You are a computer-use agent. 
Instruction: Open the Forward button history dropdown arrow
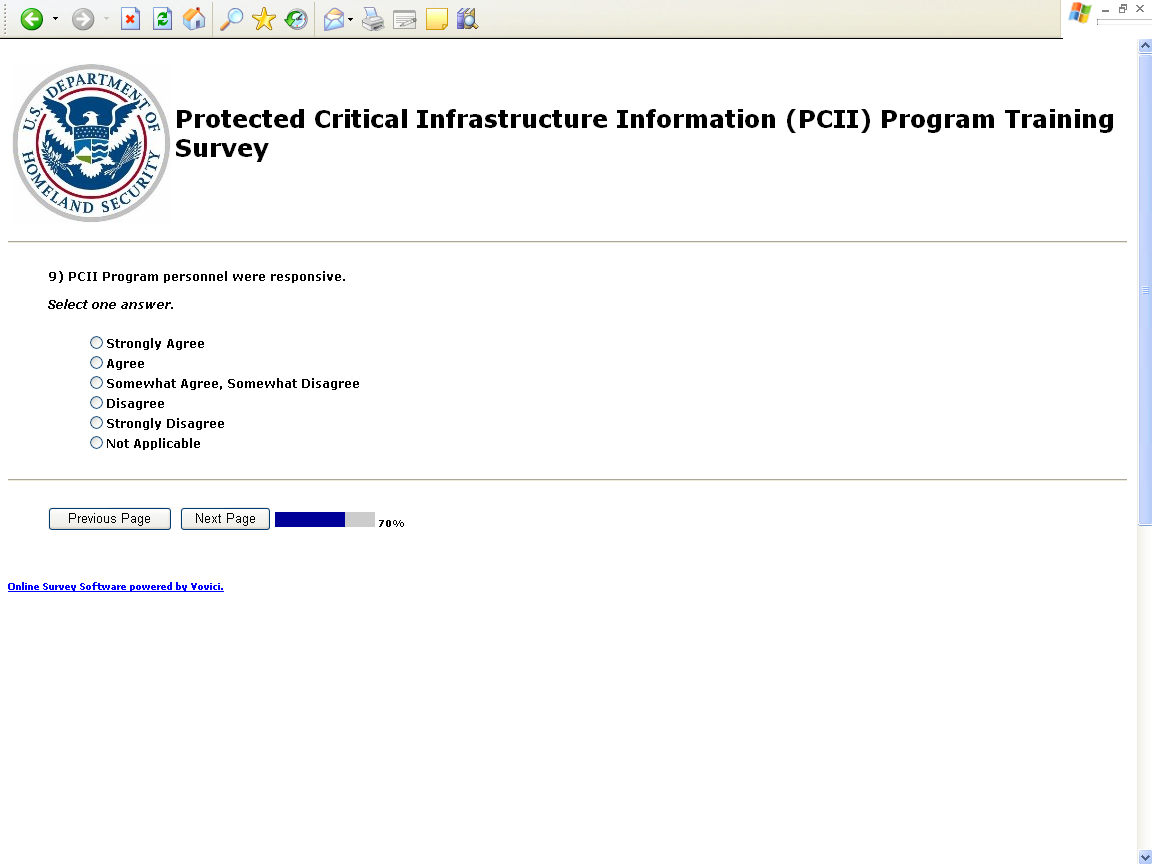click(x=107, y=19)
